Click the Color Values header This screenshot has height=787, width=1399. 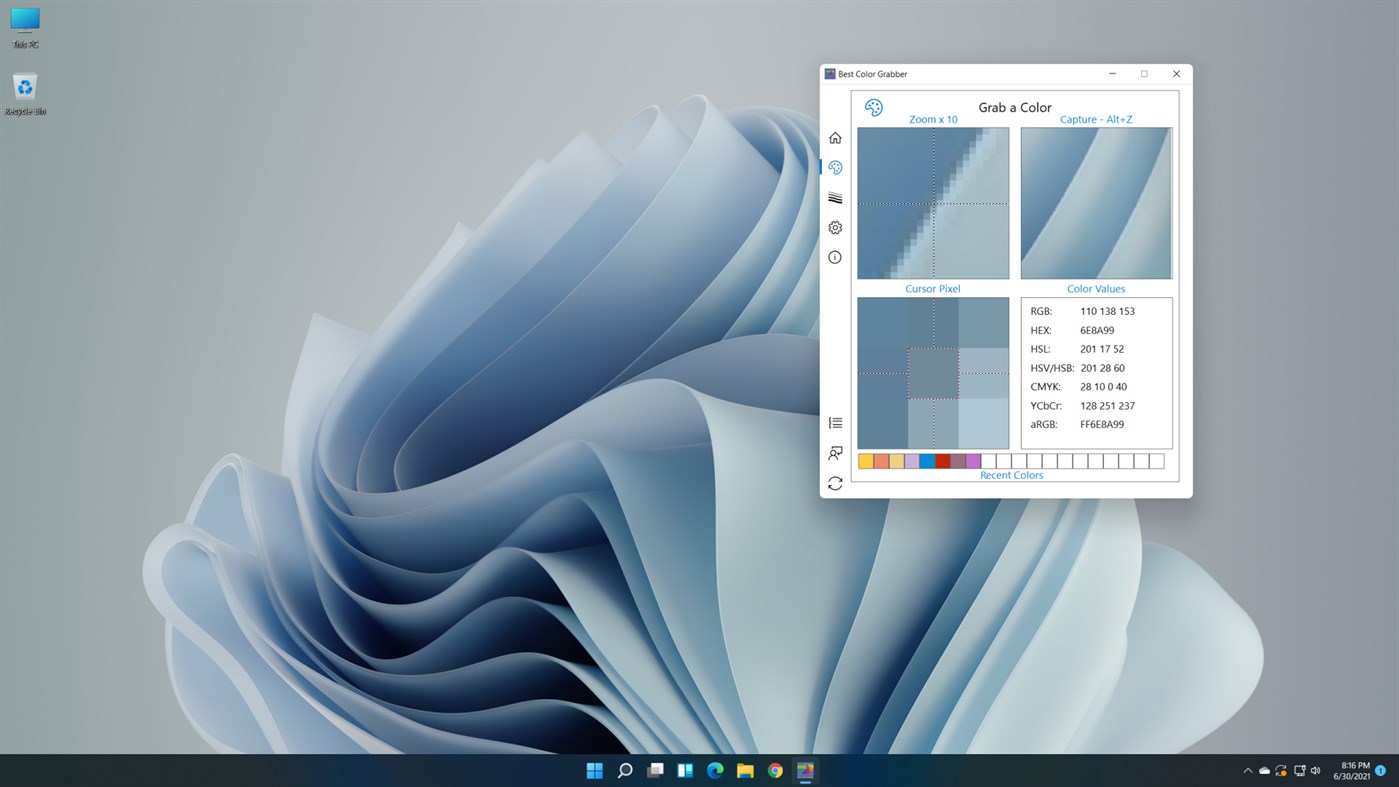[x=1095, y=288]
